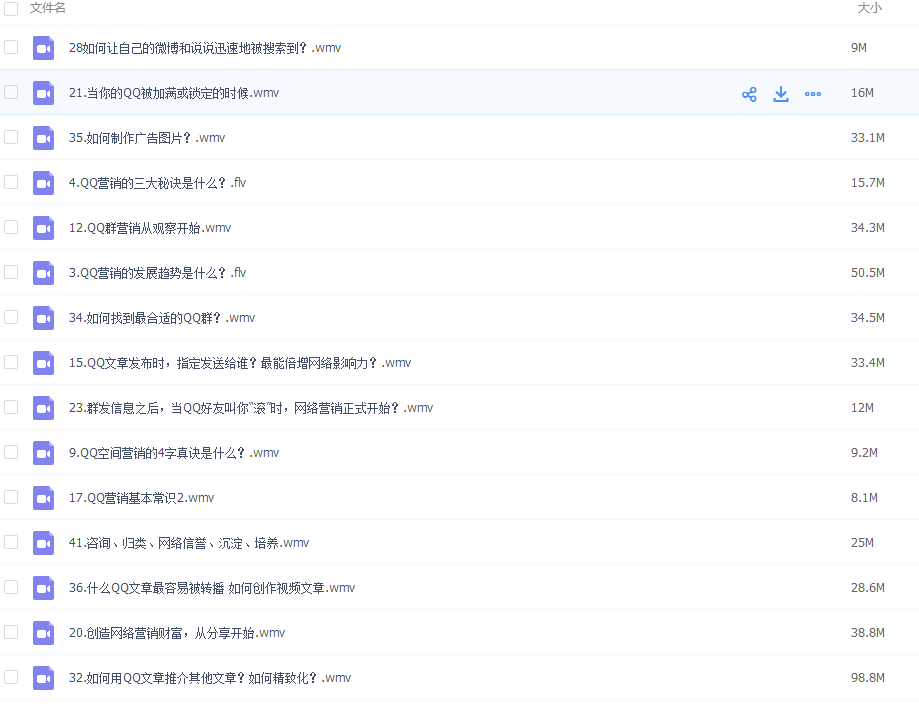Viewport: 919px width, 725px height.
Task: Check the box for 9.QQ空间营销 file
Action: pos(11,452)
